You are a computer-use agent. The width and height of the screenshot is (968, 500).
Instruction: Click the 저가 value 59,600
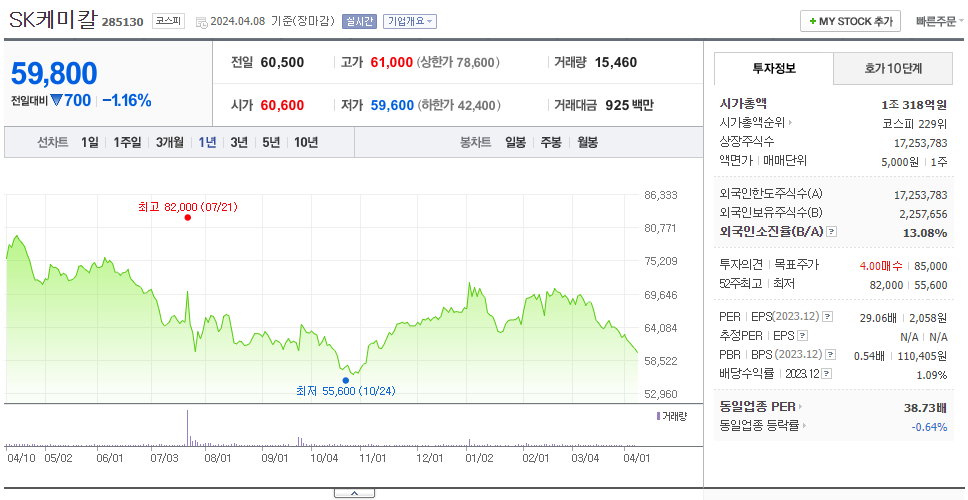[392, 106]
